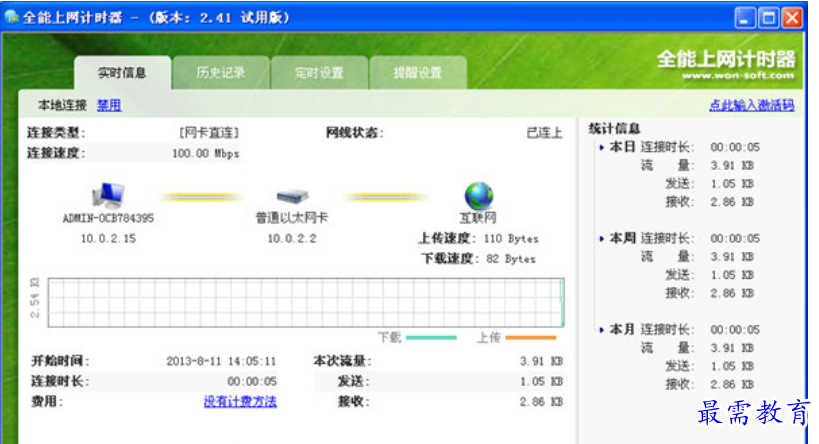This screenshot has height=444, width=819.
Task: Click the 本地连接 label
Action: click(62, 105)
